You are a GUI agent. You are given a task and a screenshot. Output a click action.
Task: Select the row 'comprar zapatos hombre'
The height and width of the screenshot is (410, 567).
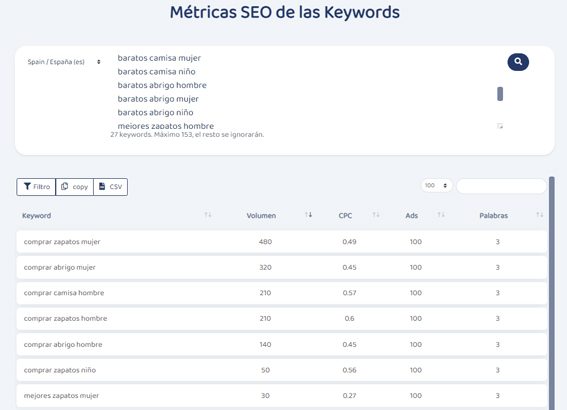click(281, 319)
